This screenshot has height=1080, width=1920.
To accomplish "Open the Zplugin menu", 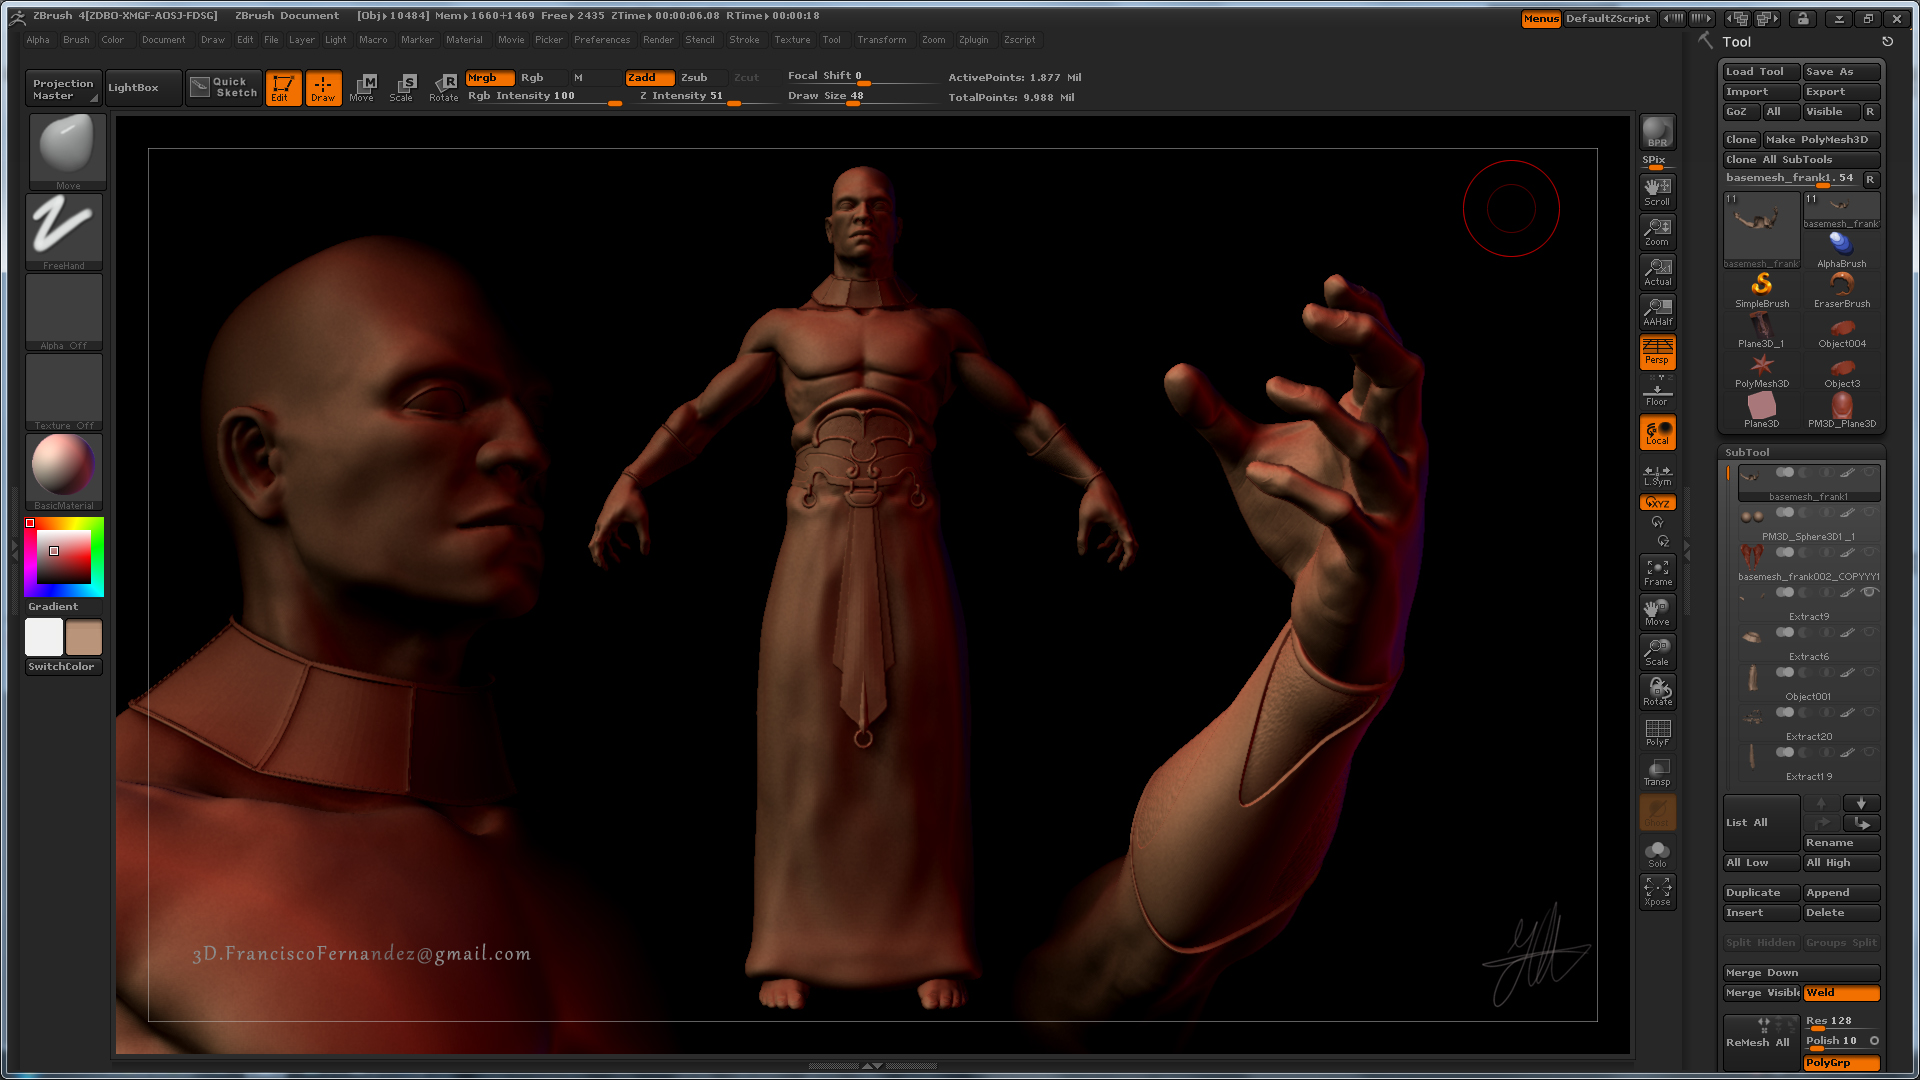I will click(973, 40).
